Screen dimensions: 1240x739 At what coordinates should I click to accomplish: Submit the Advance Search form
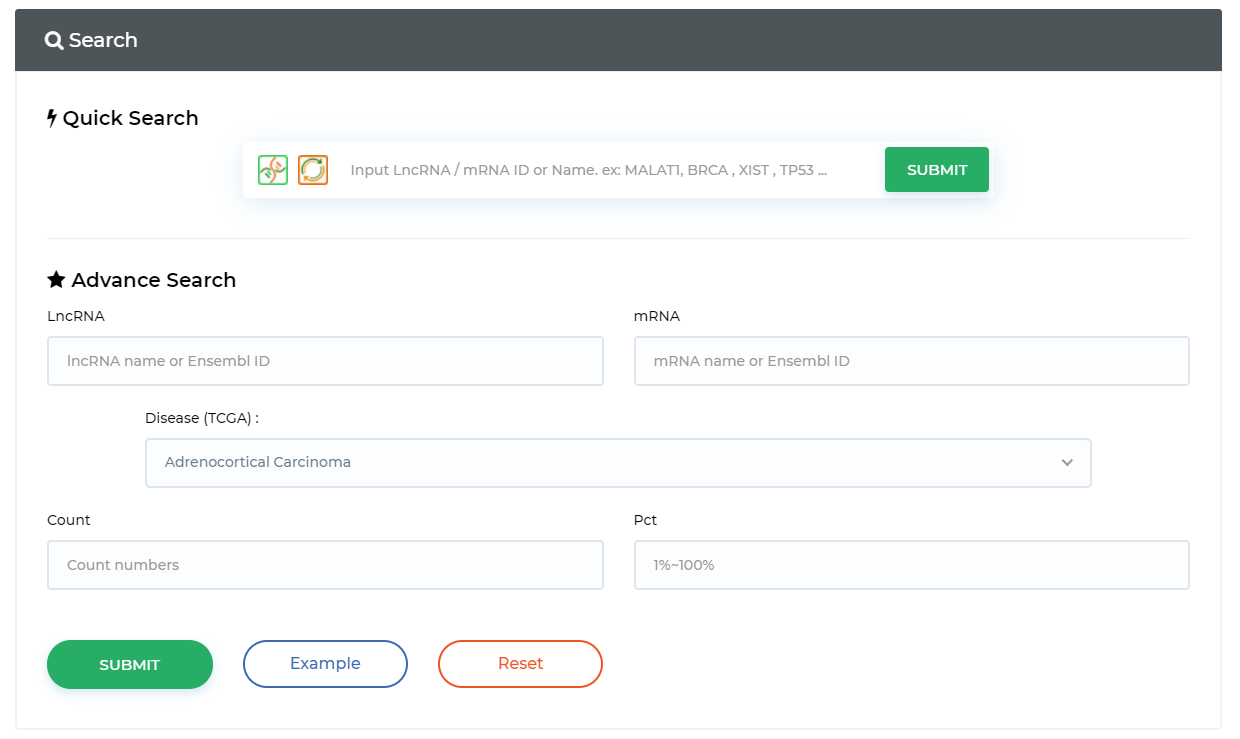coord(130,665)
